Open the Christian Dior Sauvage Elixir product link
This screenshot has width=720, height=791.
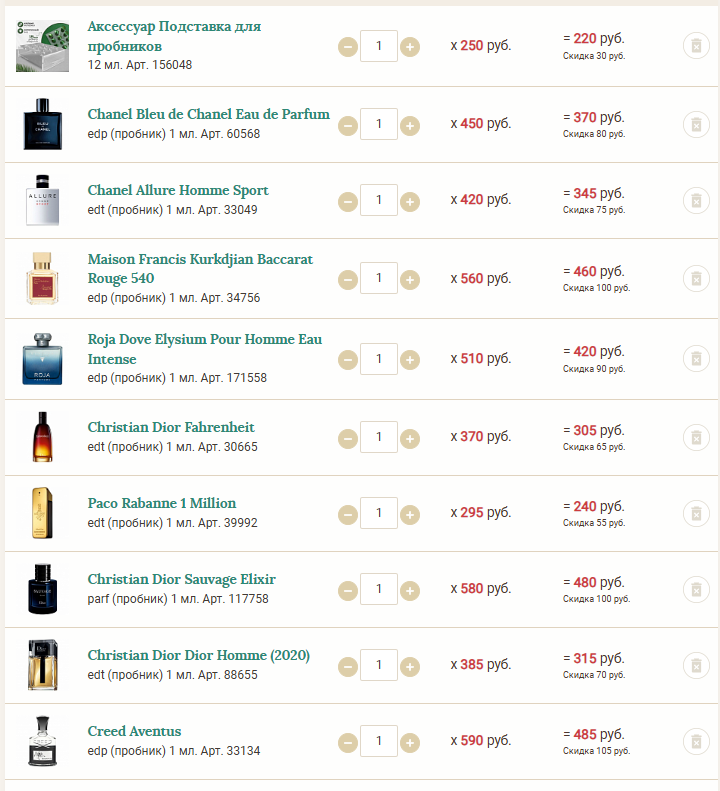pyautogui.click(x=182, y=579)
